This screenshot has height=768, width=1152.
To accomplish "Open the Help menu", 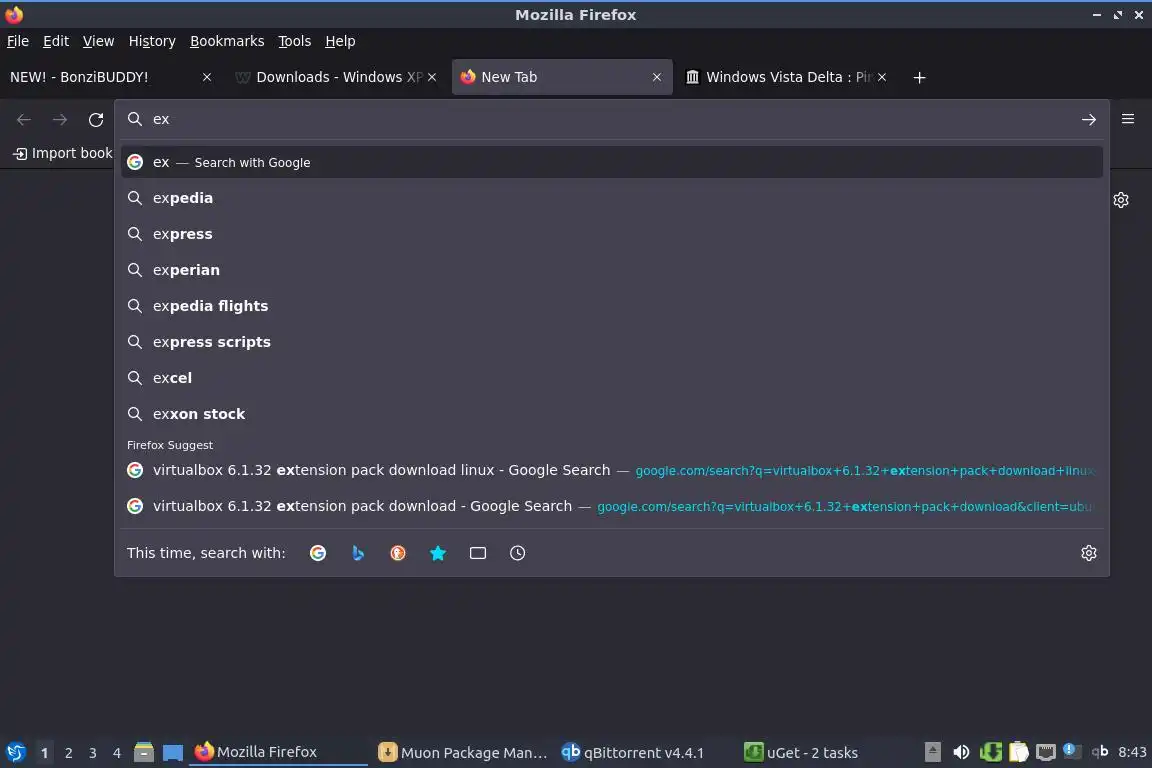I will (340, 41).
